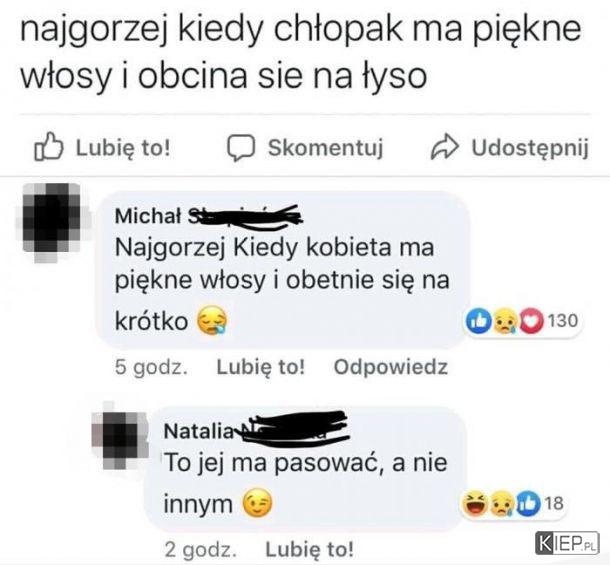Viewport: 610px width, 565px height.
Task: Open the 130 reactions count
Action: point(563,321)
